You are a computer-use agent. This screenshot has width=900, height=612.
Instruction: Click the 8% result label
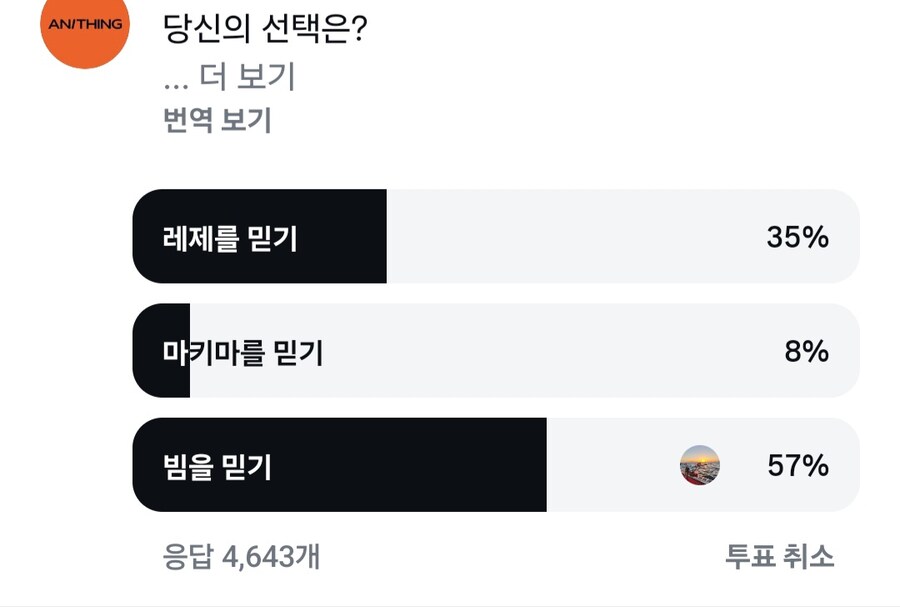pos(806,352)
